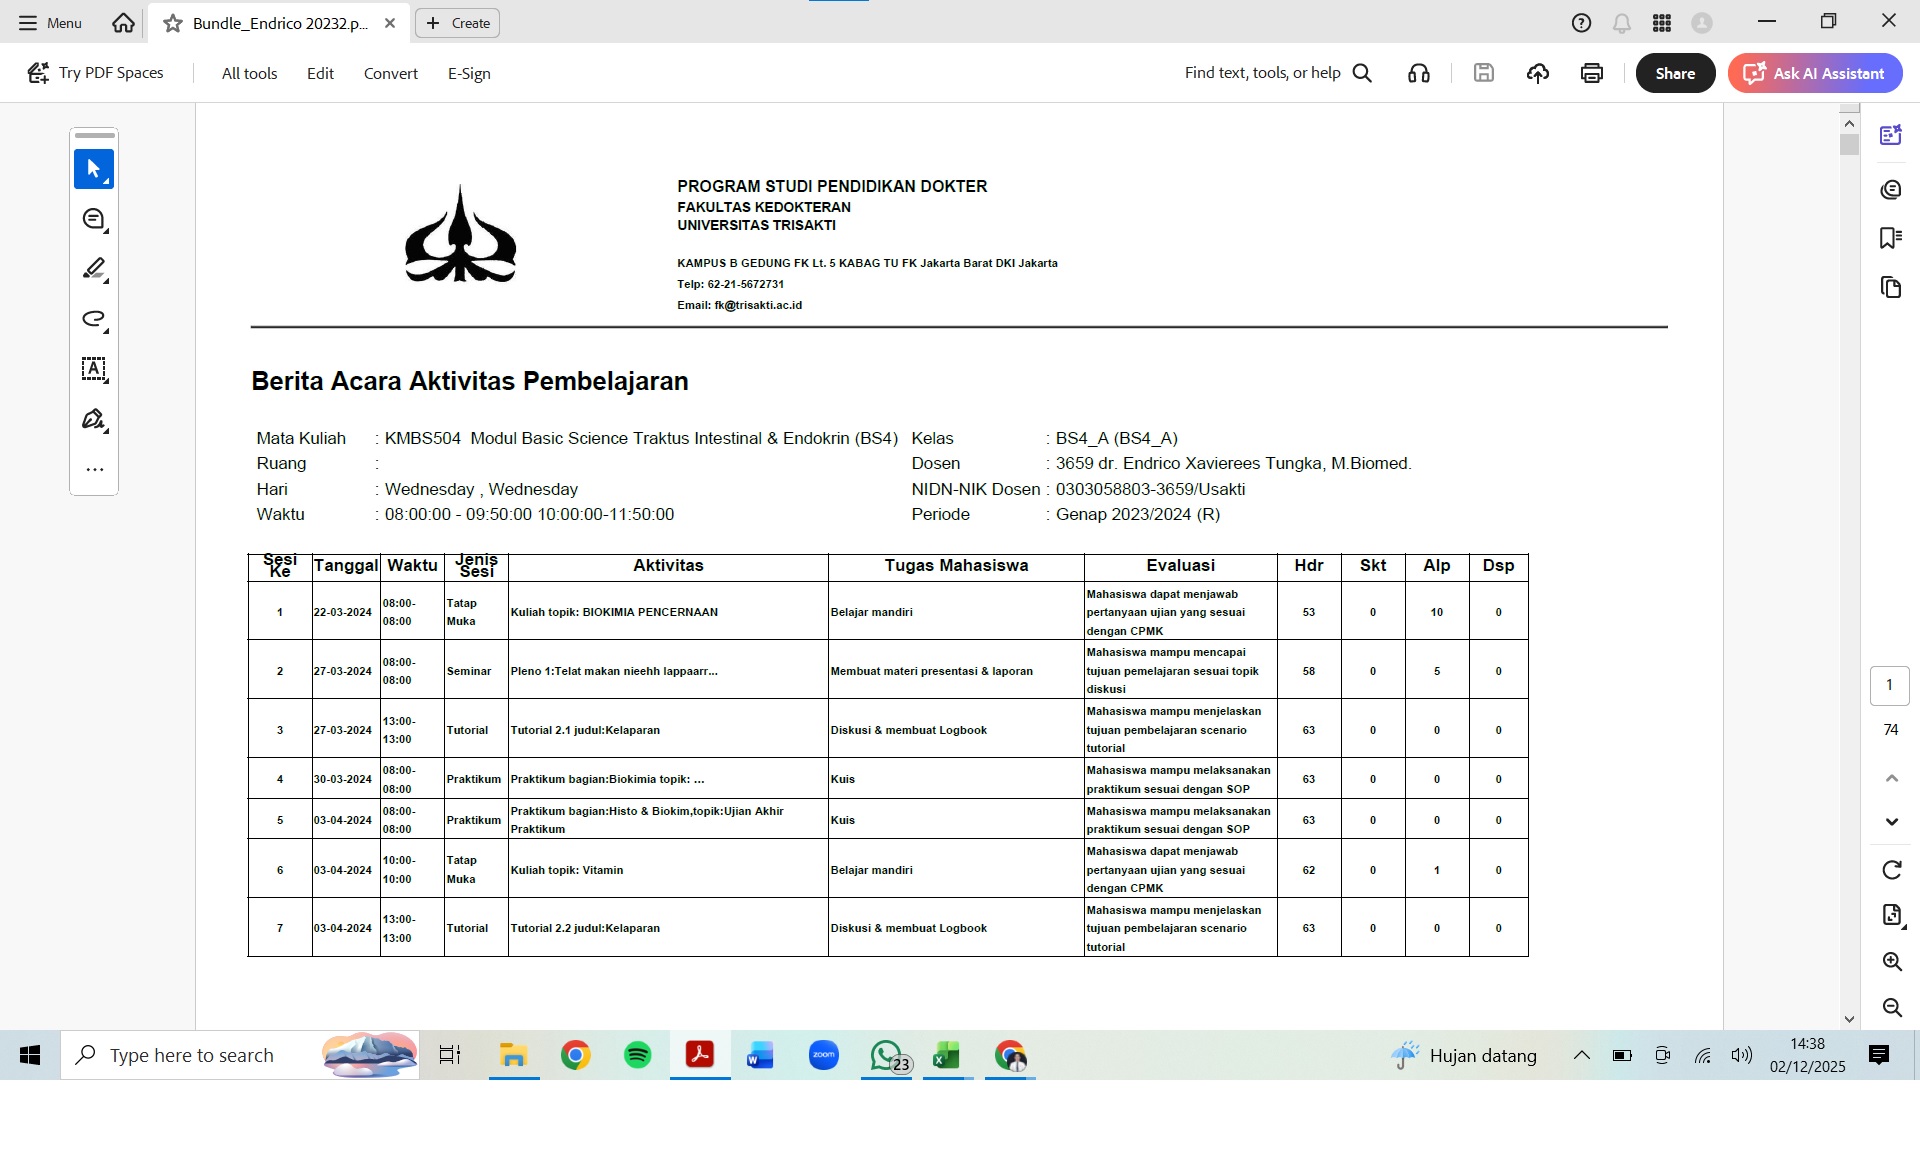Image resolution: width=1920 pixels, height=1168 pixels.
Task: Go to previous page chevron up
Action: pos(1891,778)
